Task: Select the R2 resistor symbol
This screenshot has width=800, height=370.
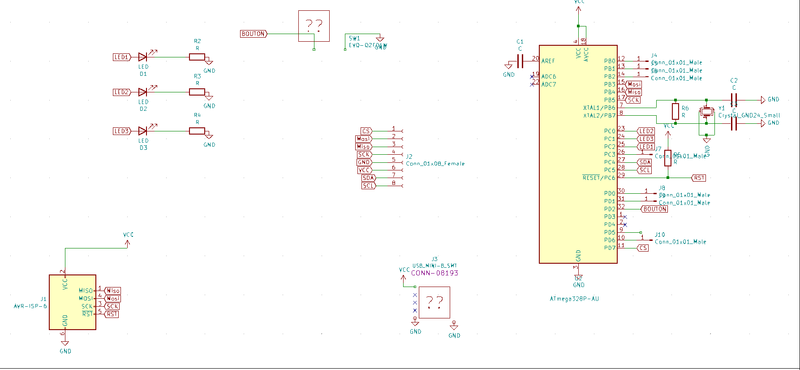Action: (x=197, y=57)
